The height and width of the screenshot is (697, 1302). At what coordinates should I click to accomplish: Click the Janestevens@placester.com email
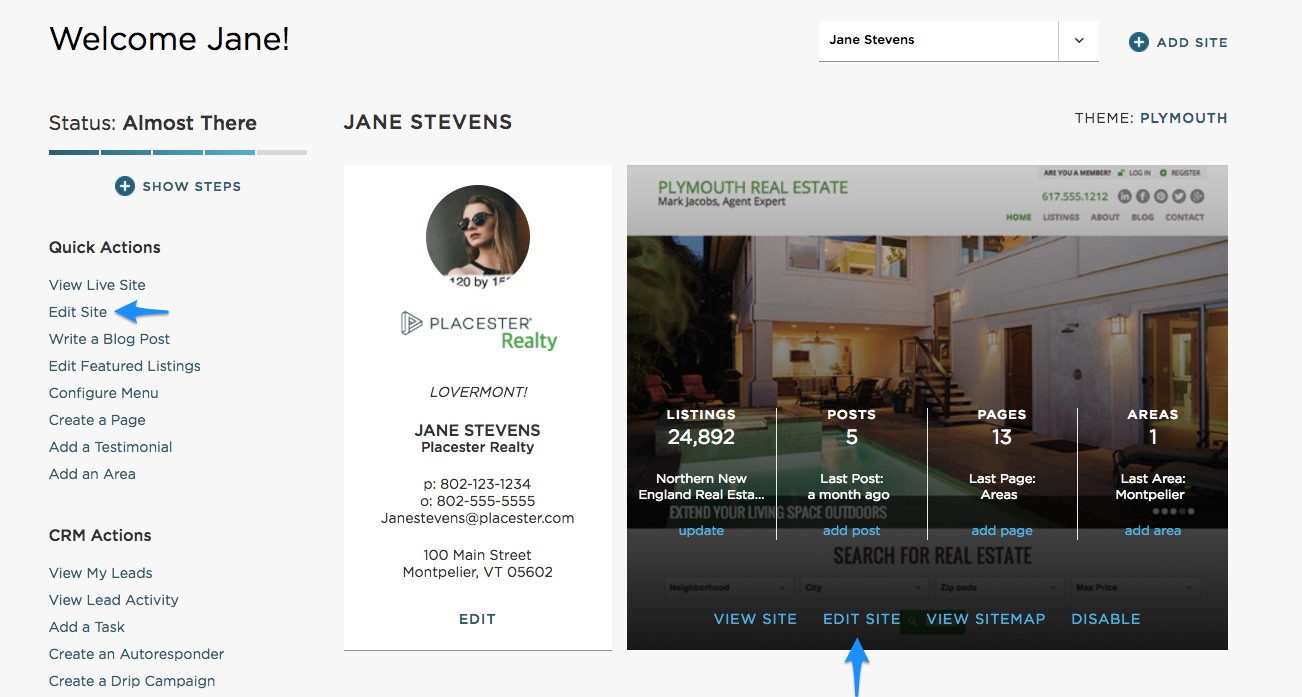click(x=478, y=518)
